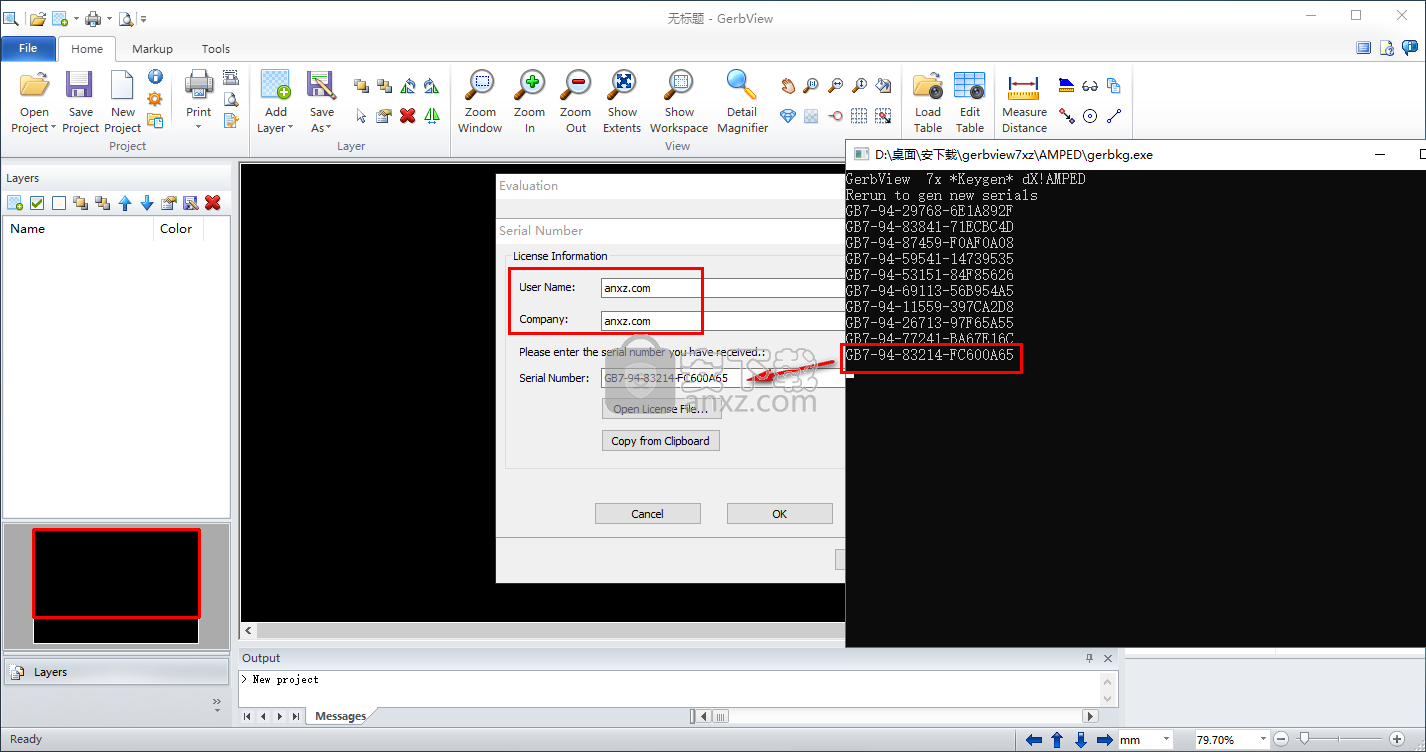
Task: Pin the Output panel
Action: [x=1089, y=658]
